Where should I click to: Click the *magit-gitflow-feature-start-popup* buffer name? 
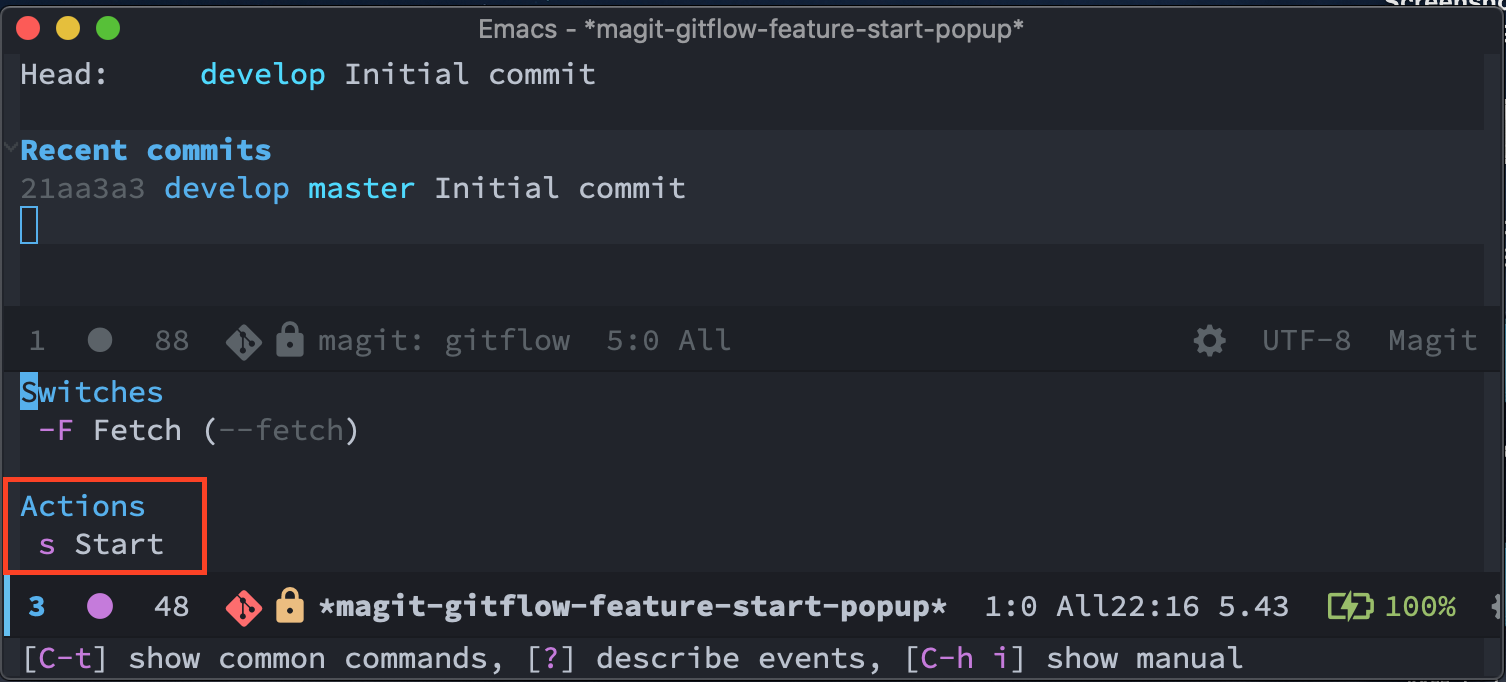(x=633, y=606)
